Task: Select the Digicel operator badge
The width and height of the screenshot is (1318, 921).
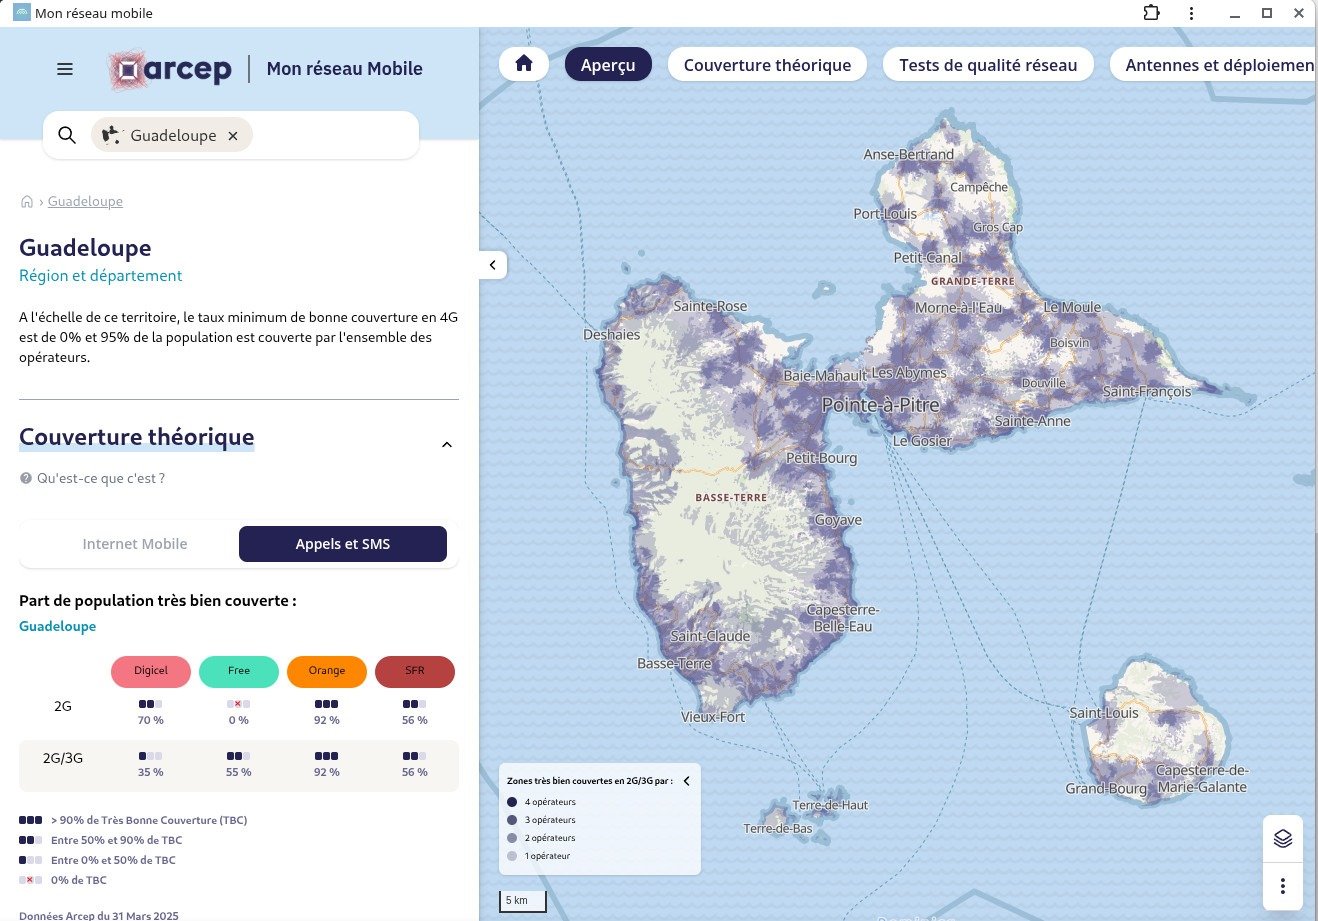Action: coord(151,671)
